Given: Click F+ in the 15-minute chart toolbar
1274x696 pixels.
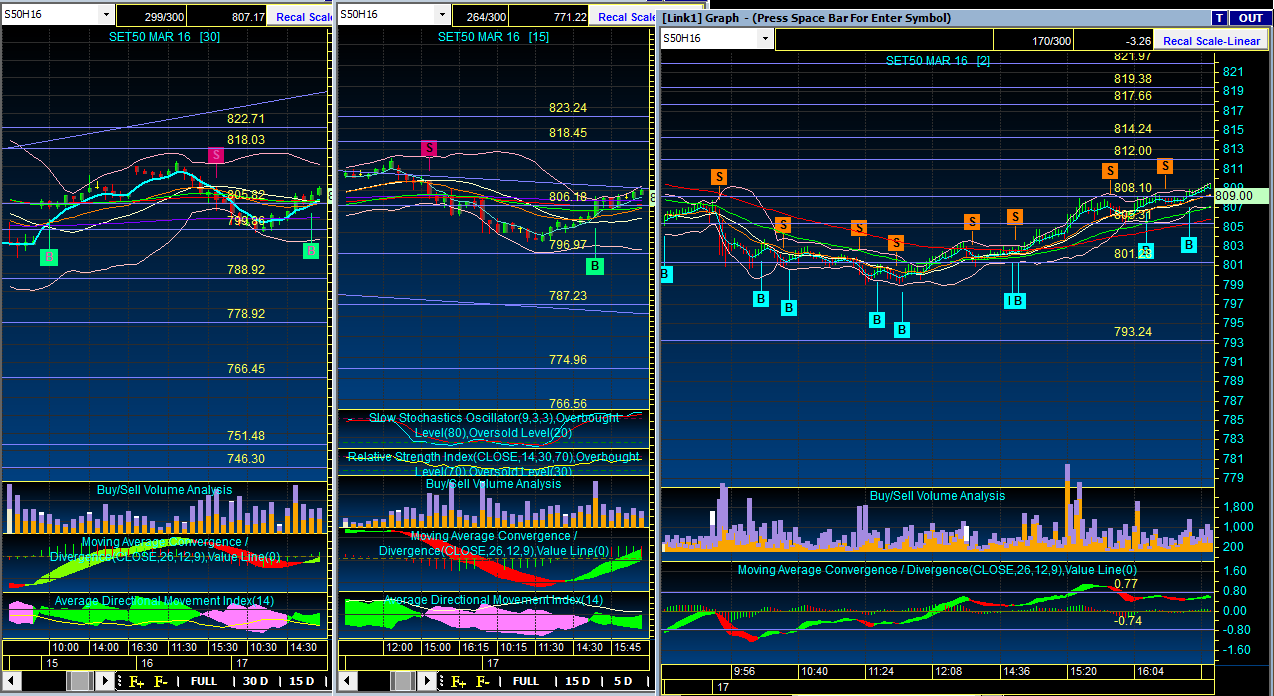Looking at the screenshot, I should coord(458,682).
